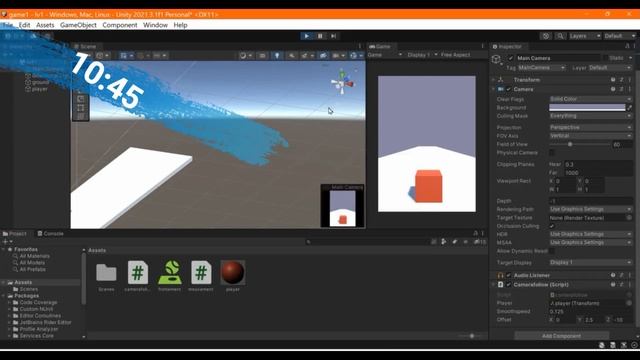Open the Tag MainCamera dropdown
The width and height of the screenshot is (640, 360).
[x=541, y=67]
